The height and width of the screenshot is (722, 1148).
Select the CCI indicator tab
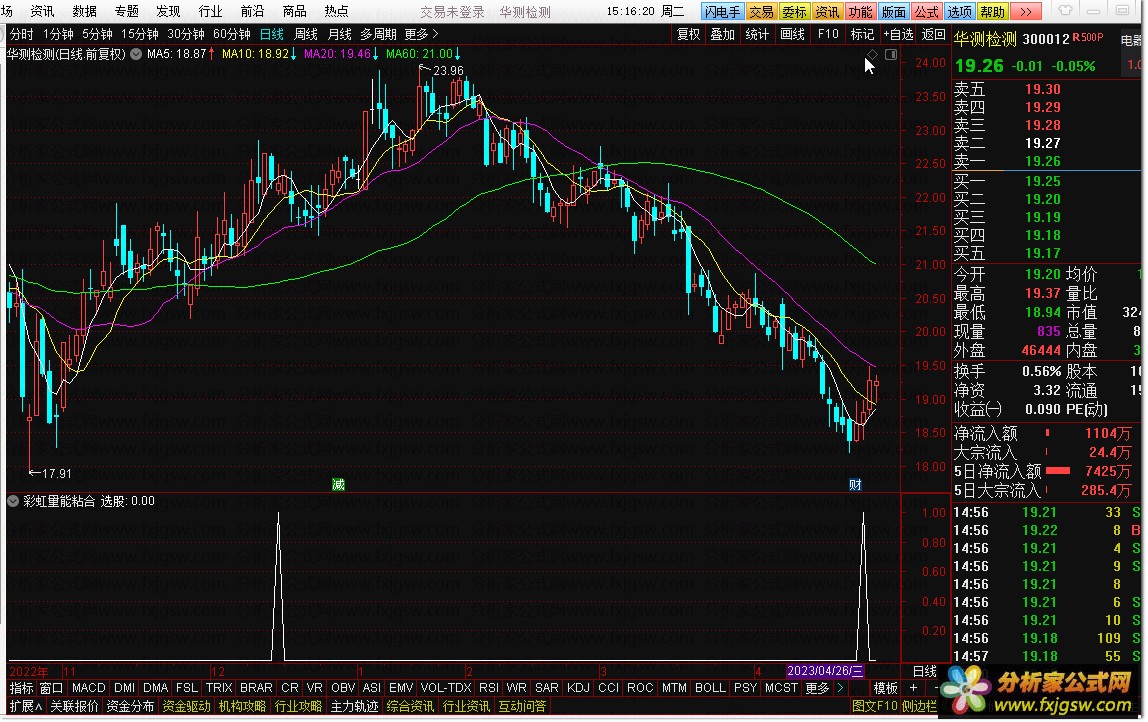tap(608, 688)
